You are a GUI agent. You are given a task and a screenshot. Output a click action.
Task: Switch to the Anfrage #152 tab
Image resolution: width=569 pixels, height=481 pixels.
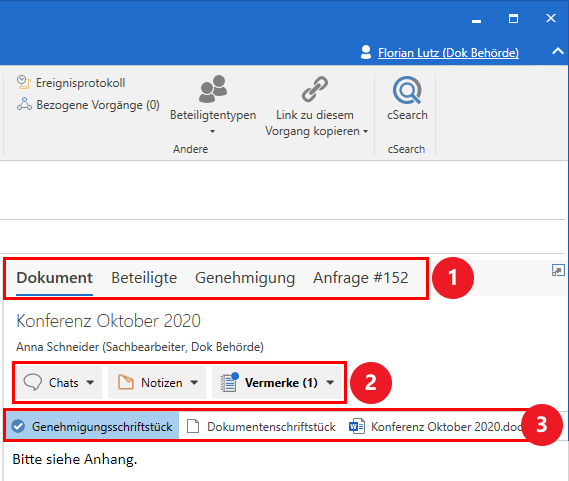click(x=361, y=278)
